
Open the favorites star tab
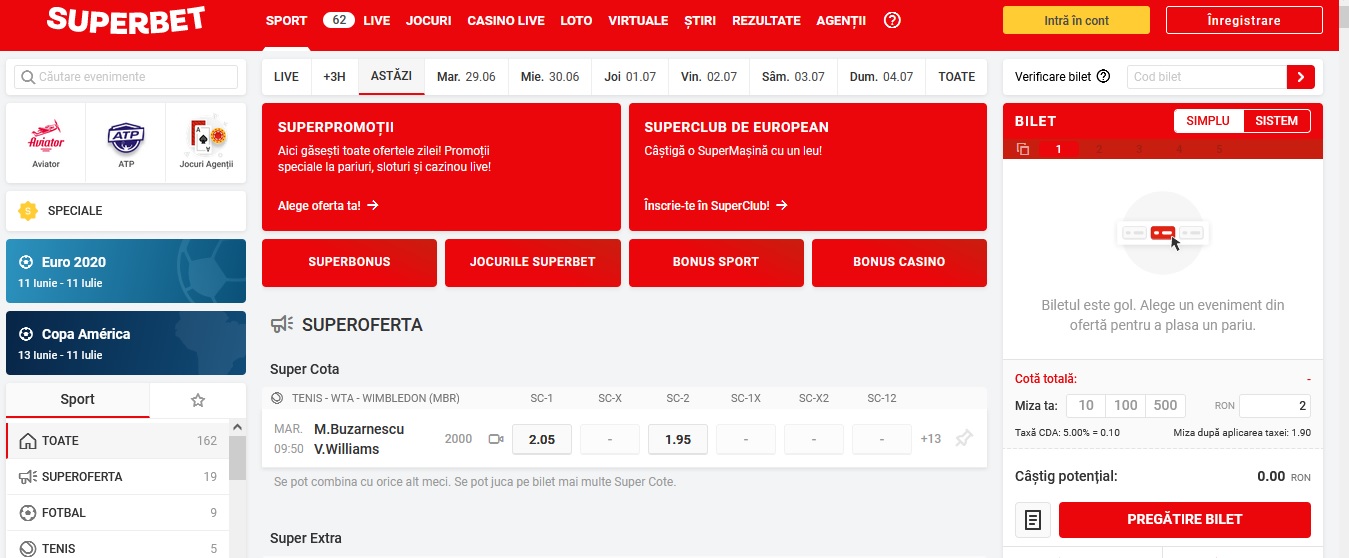click(198, 400)
